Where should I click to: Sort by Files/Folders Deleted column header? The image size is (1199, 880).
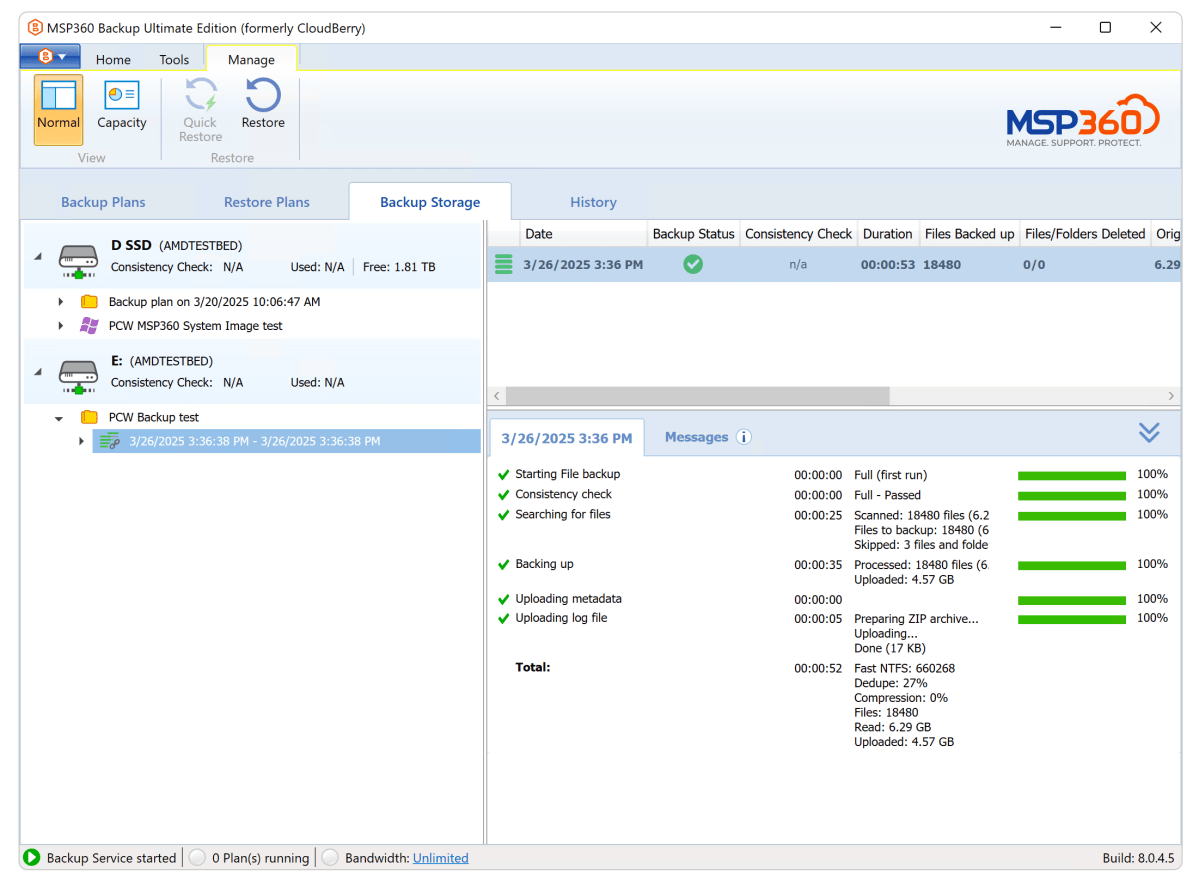pyautogui.click(x=1085, y=234)
